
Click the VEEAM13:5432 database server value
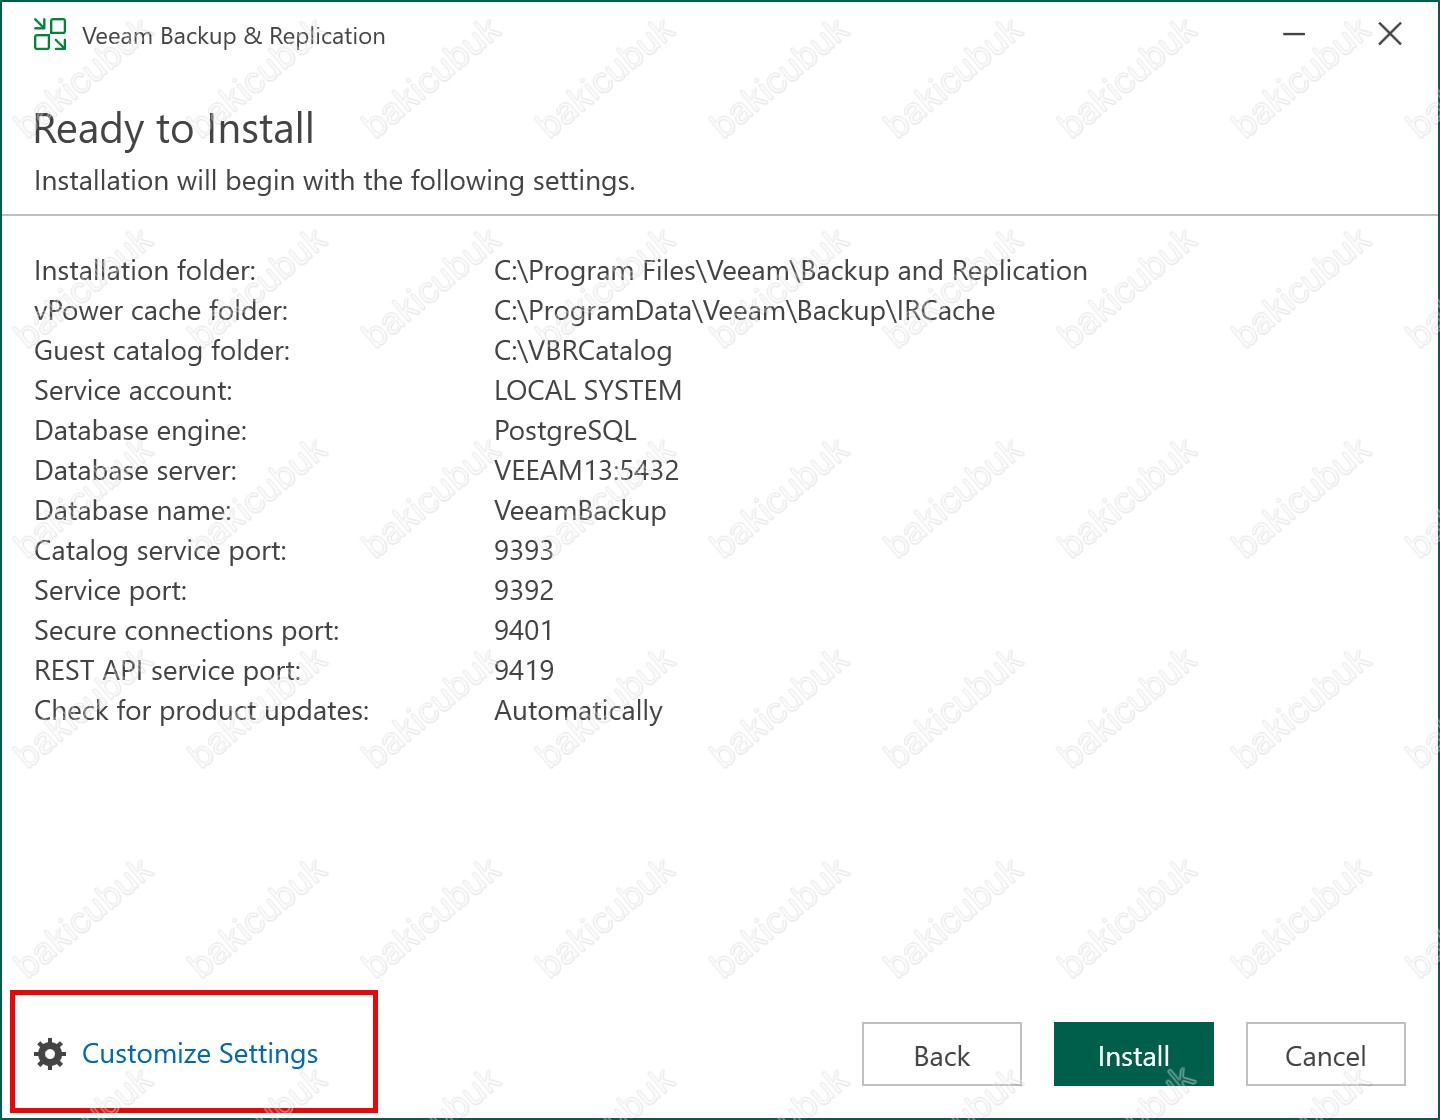[x=586, y=471]
